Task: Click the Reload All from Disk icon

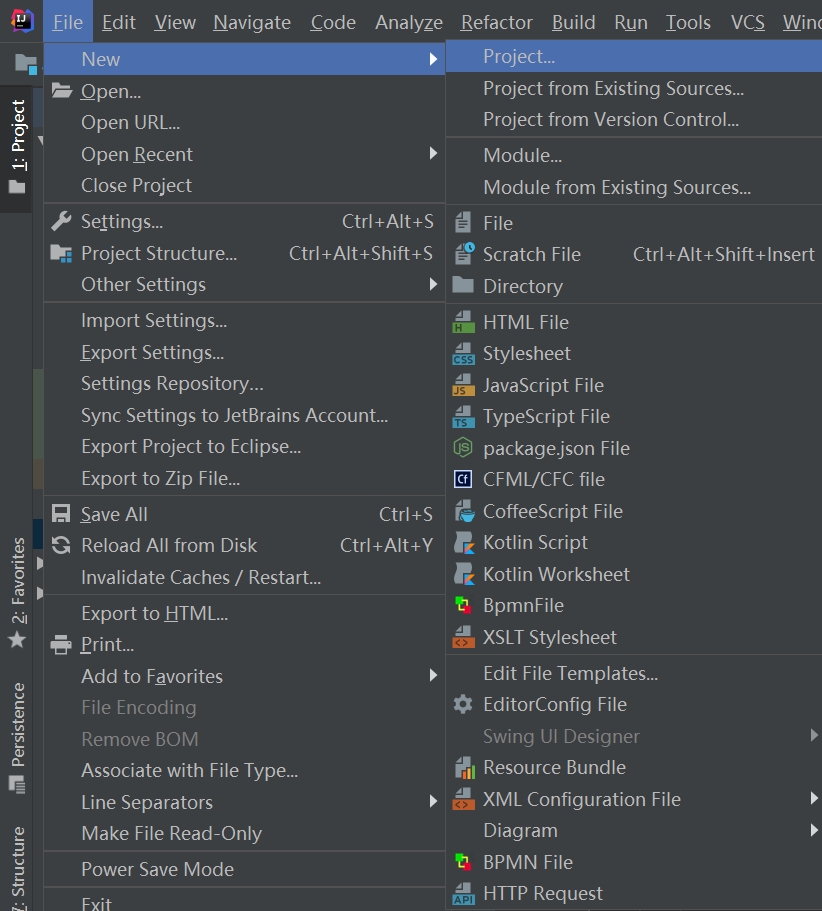Action: 61,546
